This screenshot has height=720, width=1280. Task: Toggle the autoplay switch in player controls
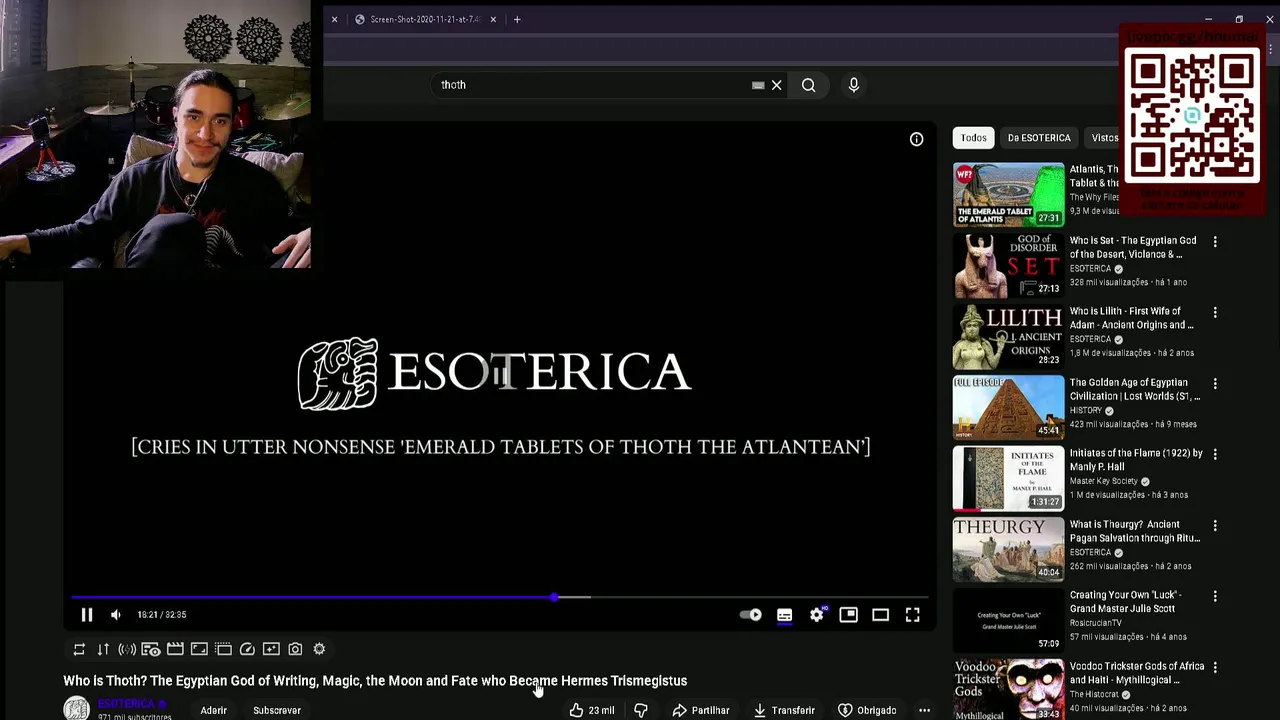[750, 615]
